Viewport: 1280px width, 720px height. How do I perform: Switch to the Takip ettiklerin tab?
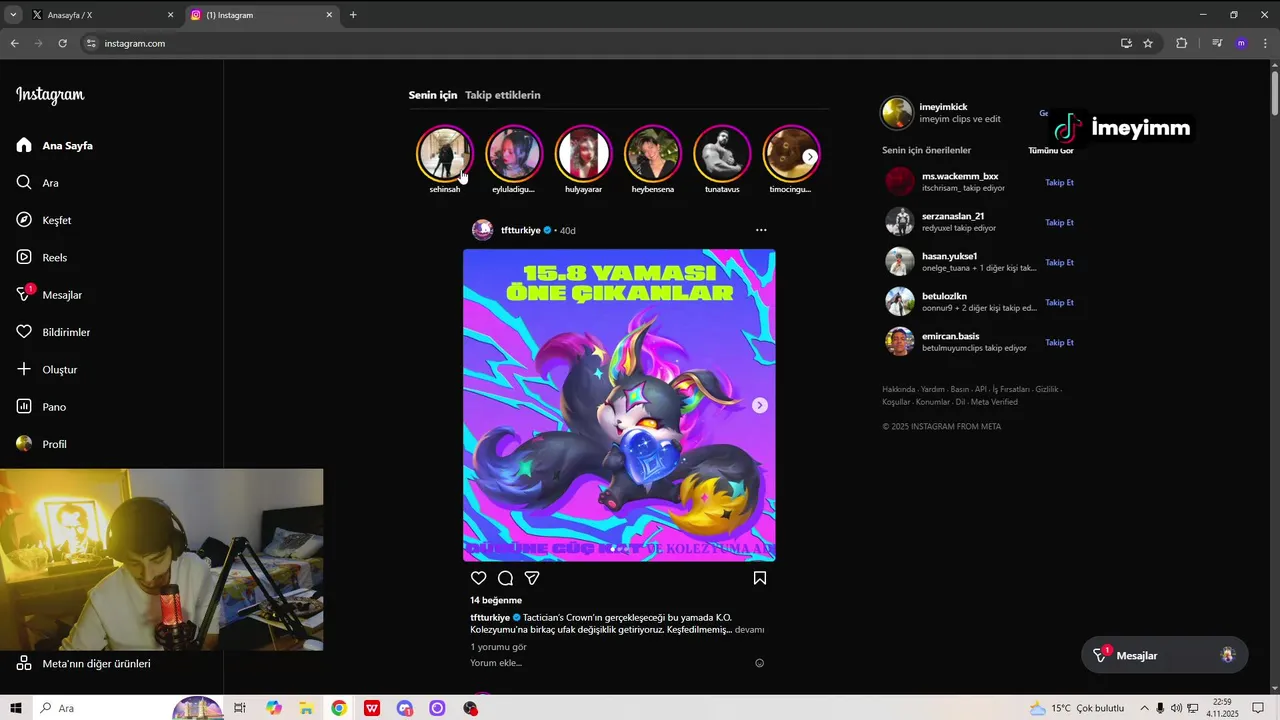[x=503, y=95]
